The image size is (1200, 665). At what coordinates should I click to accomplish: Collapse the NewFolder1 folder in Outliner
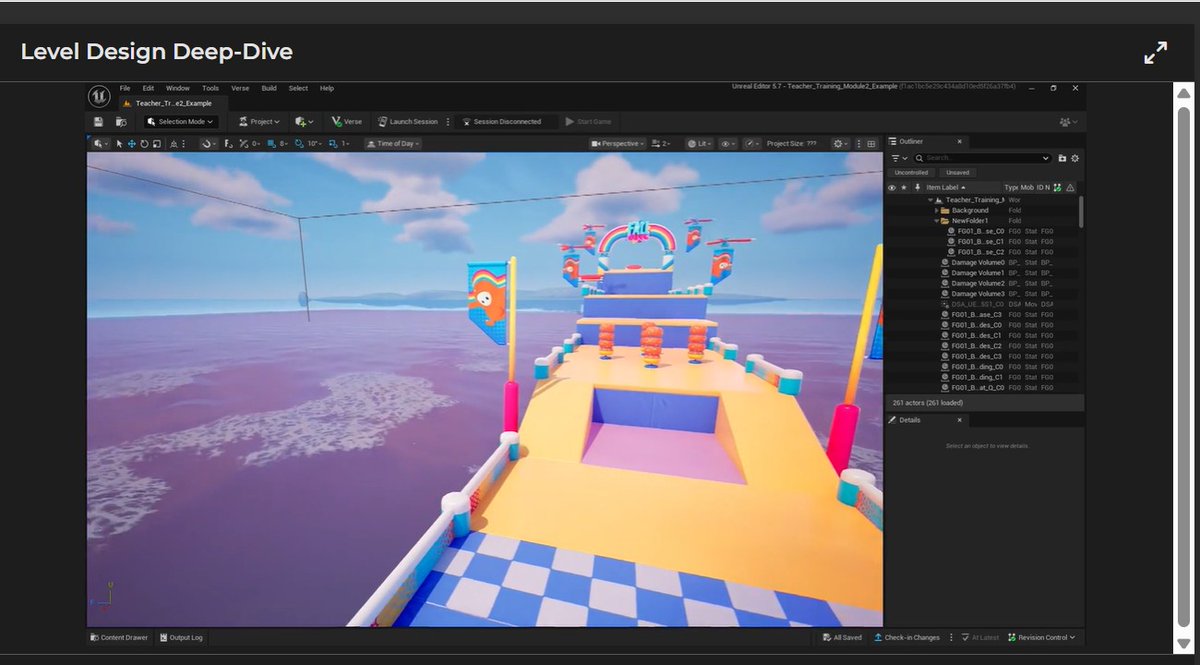coord(937,221)
